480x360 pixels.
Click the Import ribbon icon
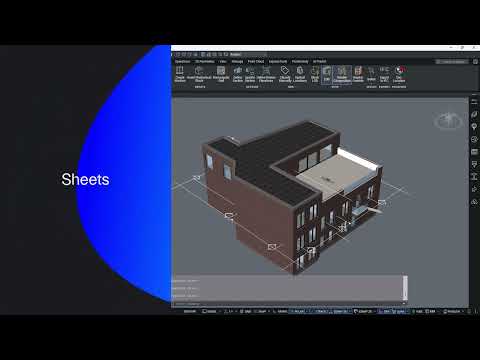click(371, 74)
